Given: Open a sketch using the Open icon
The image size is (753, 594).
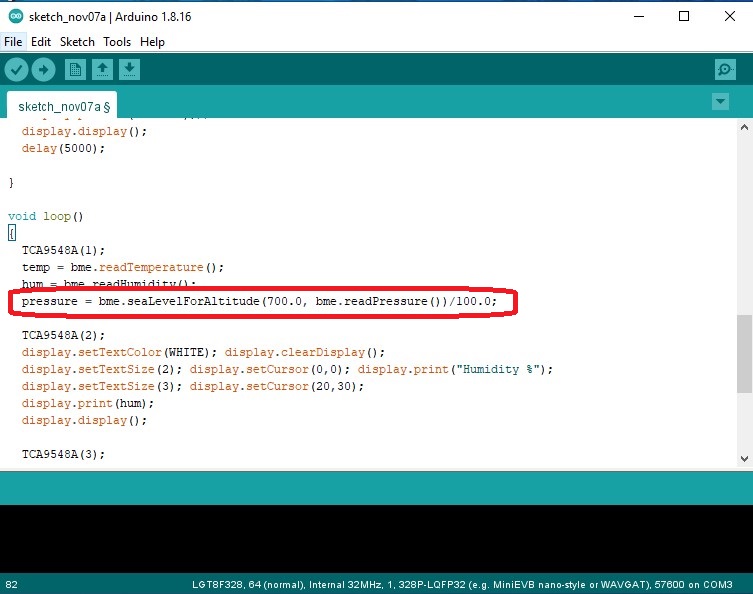Looking at the screenshot, I should 102,69.
